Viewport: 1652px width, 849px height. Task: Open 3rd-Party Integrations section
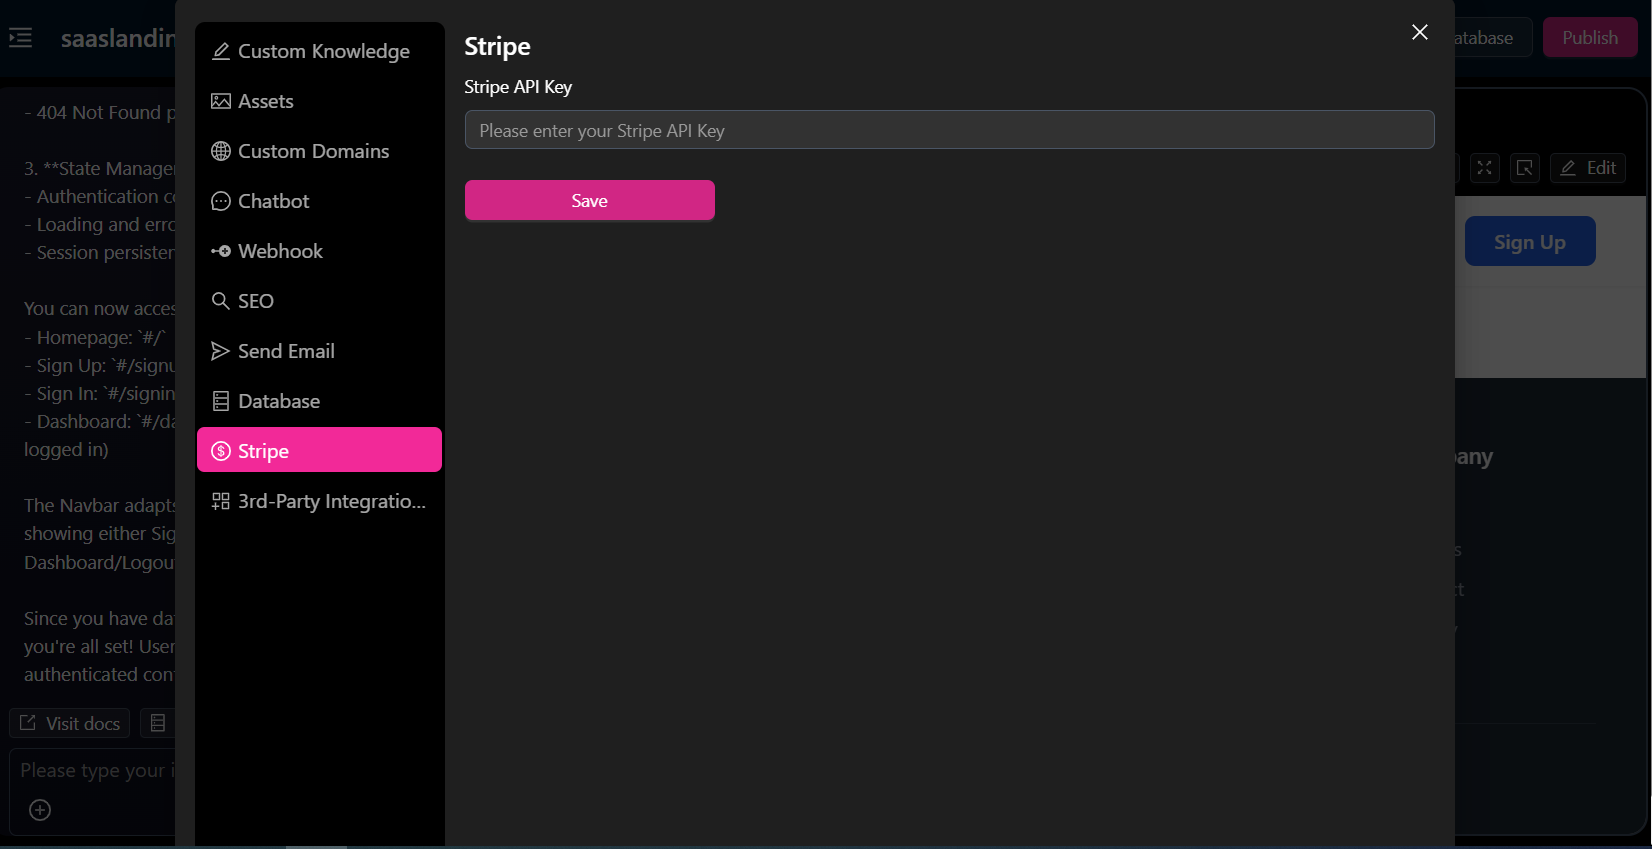(x=319, y=501)
